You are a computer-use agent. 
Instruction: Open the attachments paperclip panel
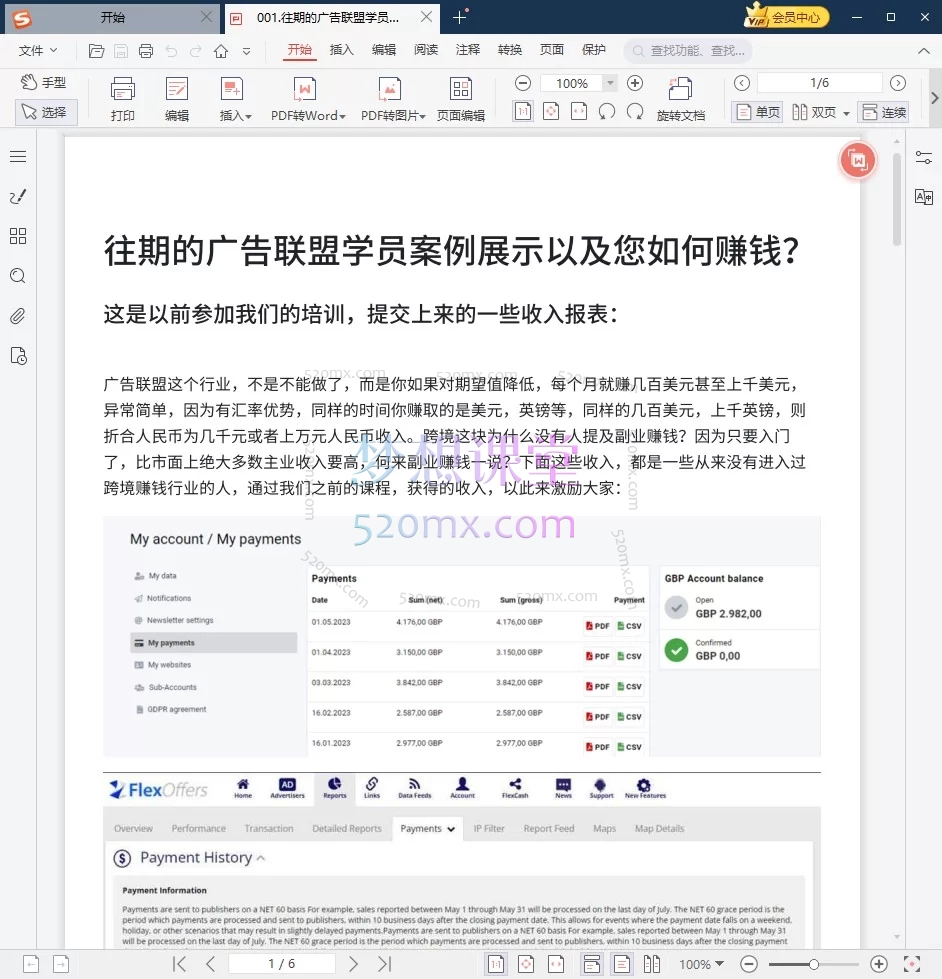click(17, 316)
